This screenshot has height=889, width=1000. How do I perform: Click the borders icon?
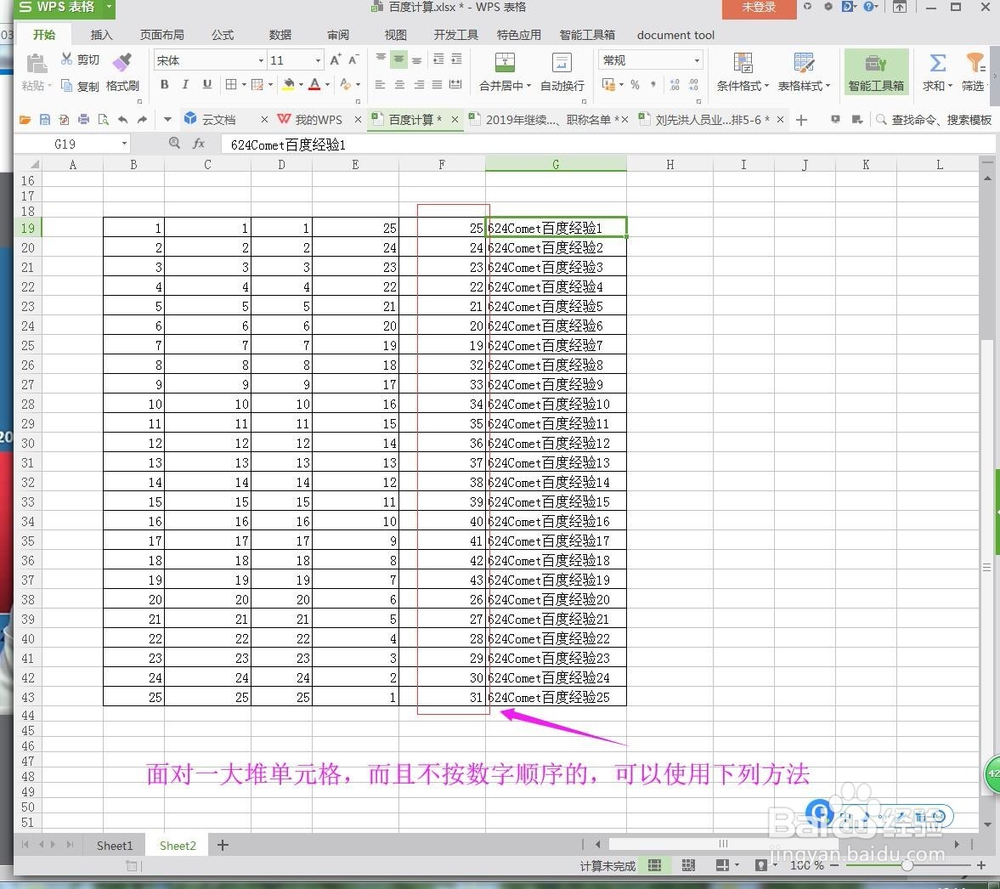(231, 84)
